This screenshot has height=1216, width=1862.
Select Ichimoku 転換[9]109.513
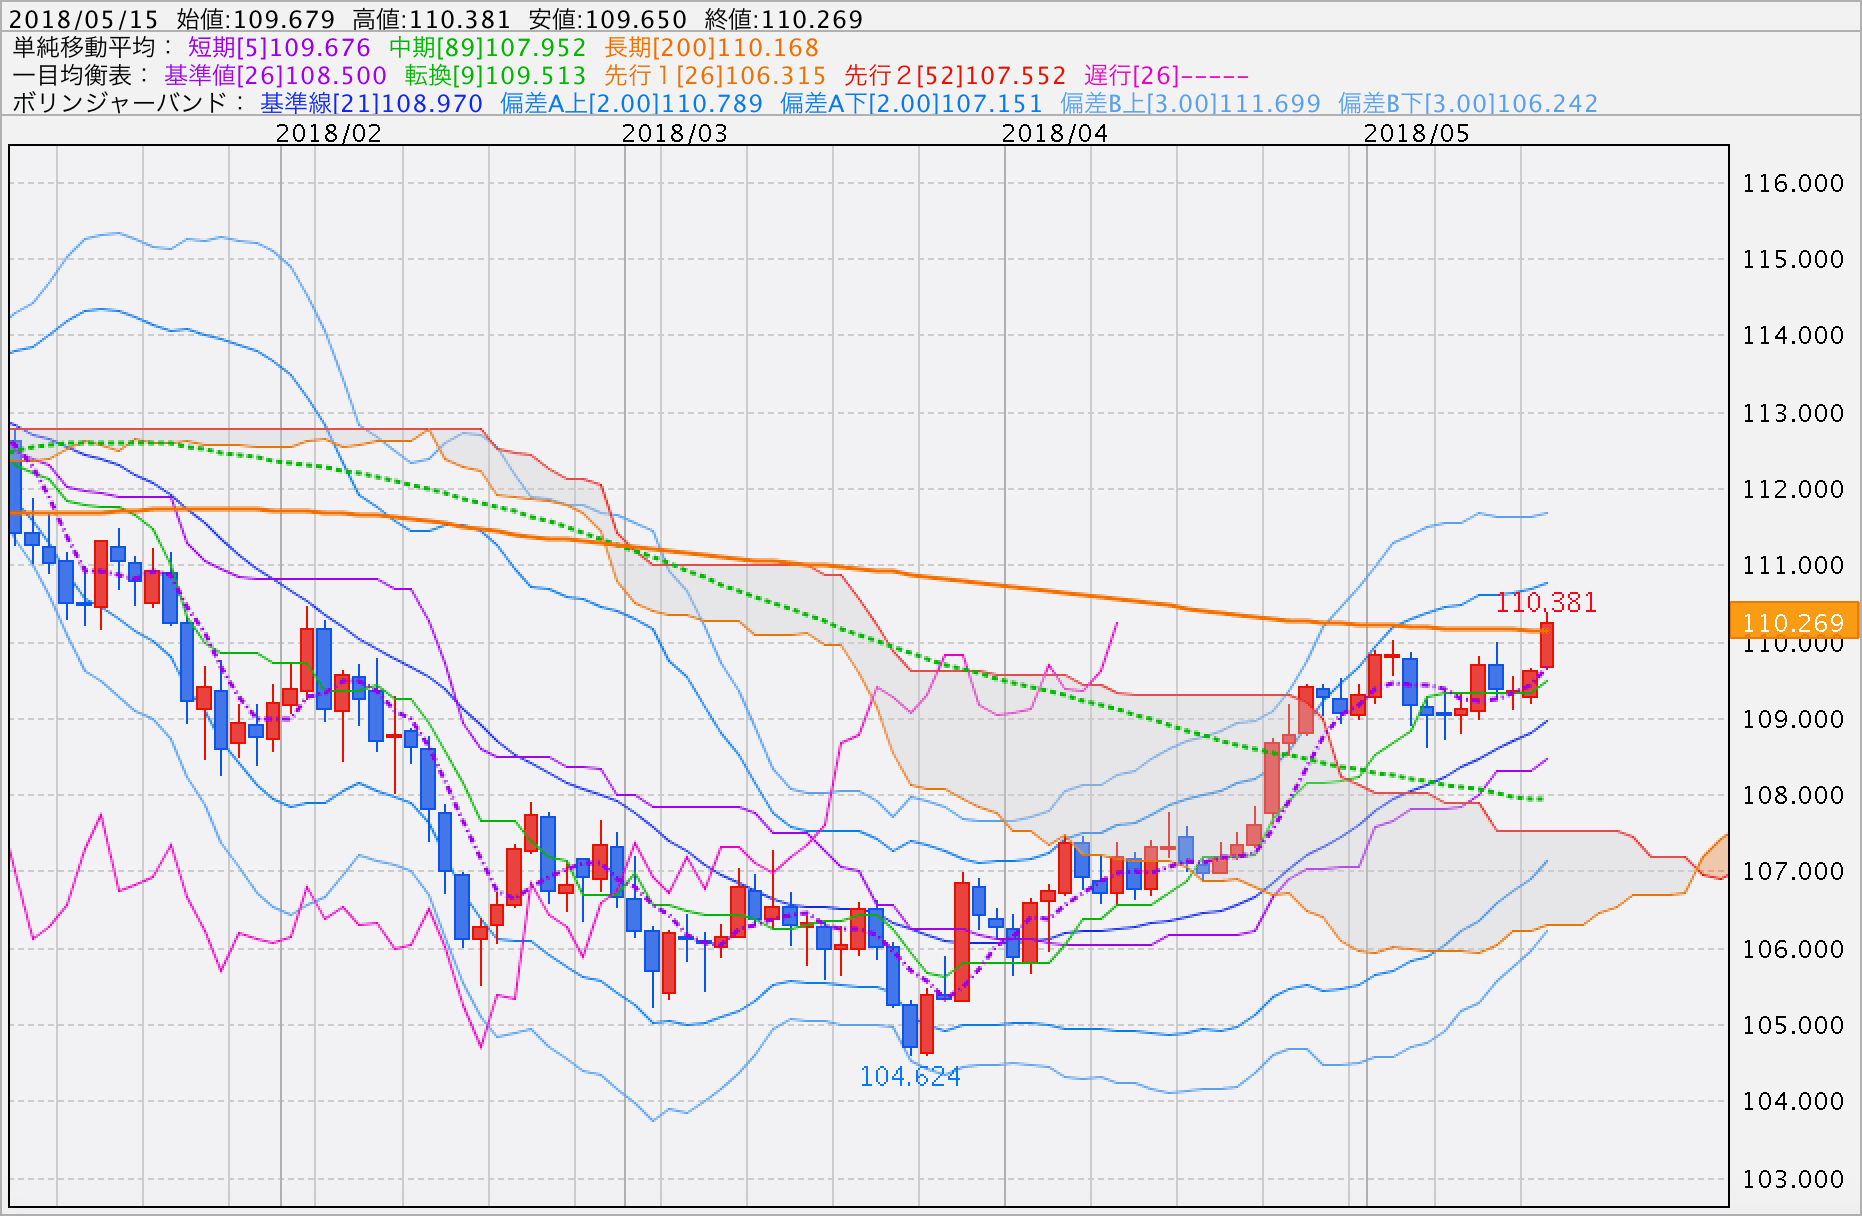pyautogui.click(x=495, y=75)
